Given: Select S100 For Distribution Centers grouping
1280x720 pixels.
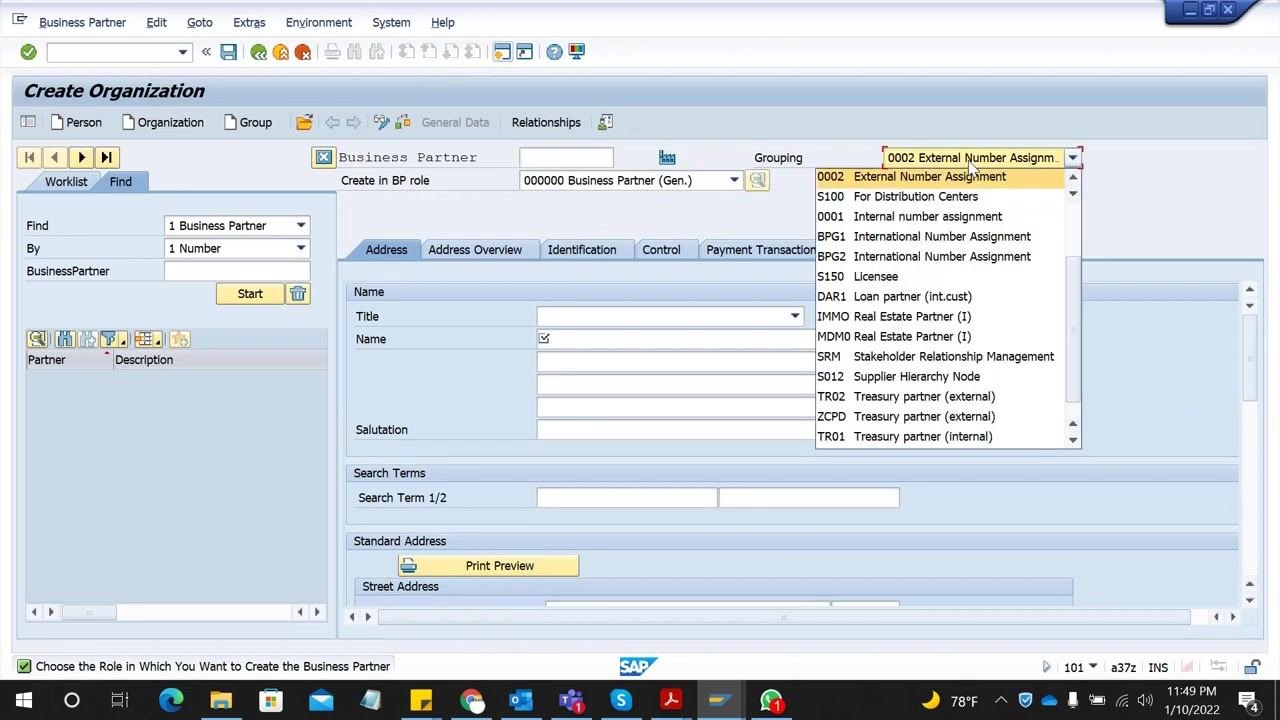Looking at the screenshot, I should (940, 196).
